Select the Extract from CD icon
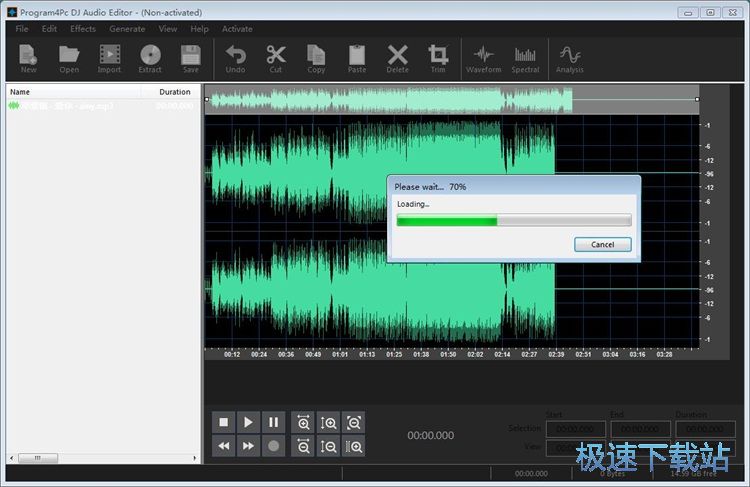This screenshot has height=487, width=750. (x=150, y=58)
